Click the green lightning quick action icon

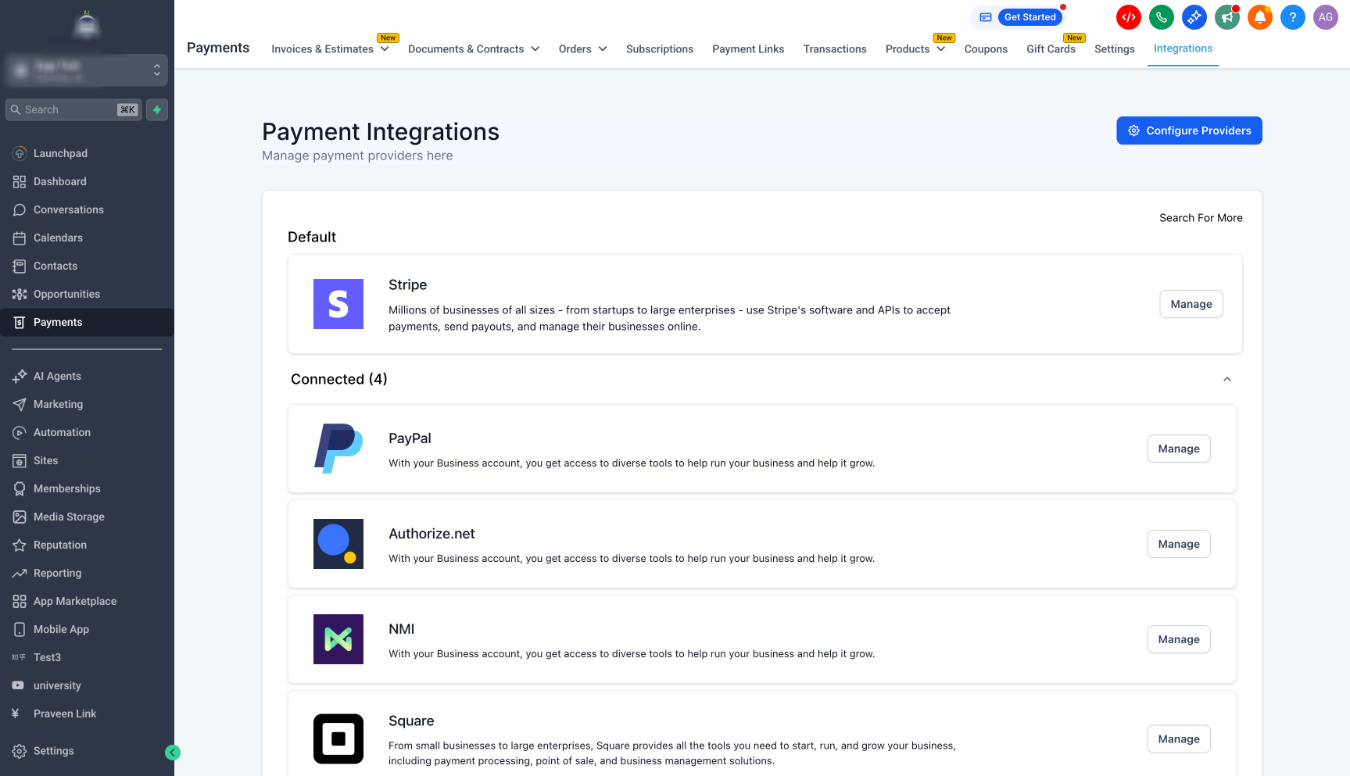click(157, 110)
